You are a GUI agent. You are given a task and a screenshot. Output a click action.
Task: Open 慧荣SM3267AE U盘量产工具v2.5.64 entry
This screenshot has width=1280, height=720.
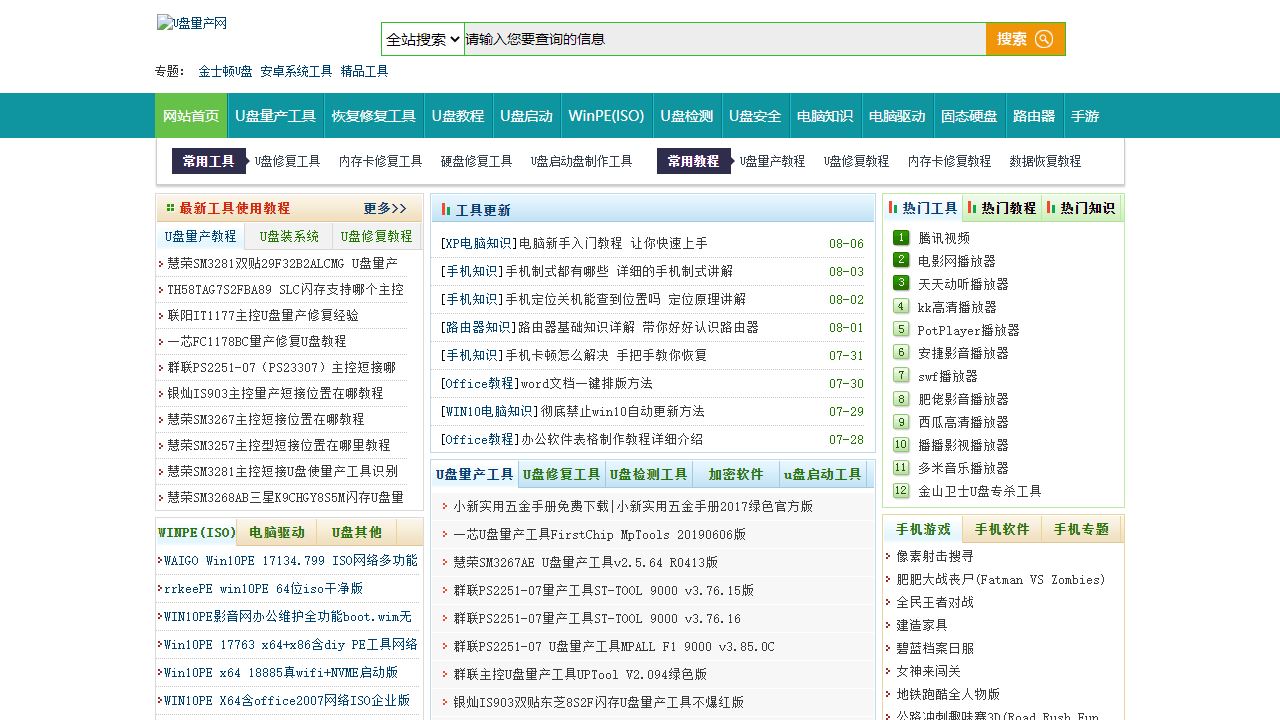(585, 562)
